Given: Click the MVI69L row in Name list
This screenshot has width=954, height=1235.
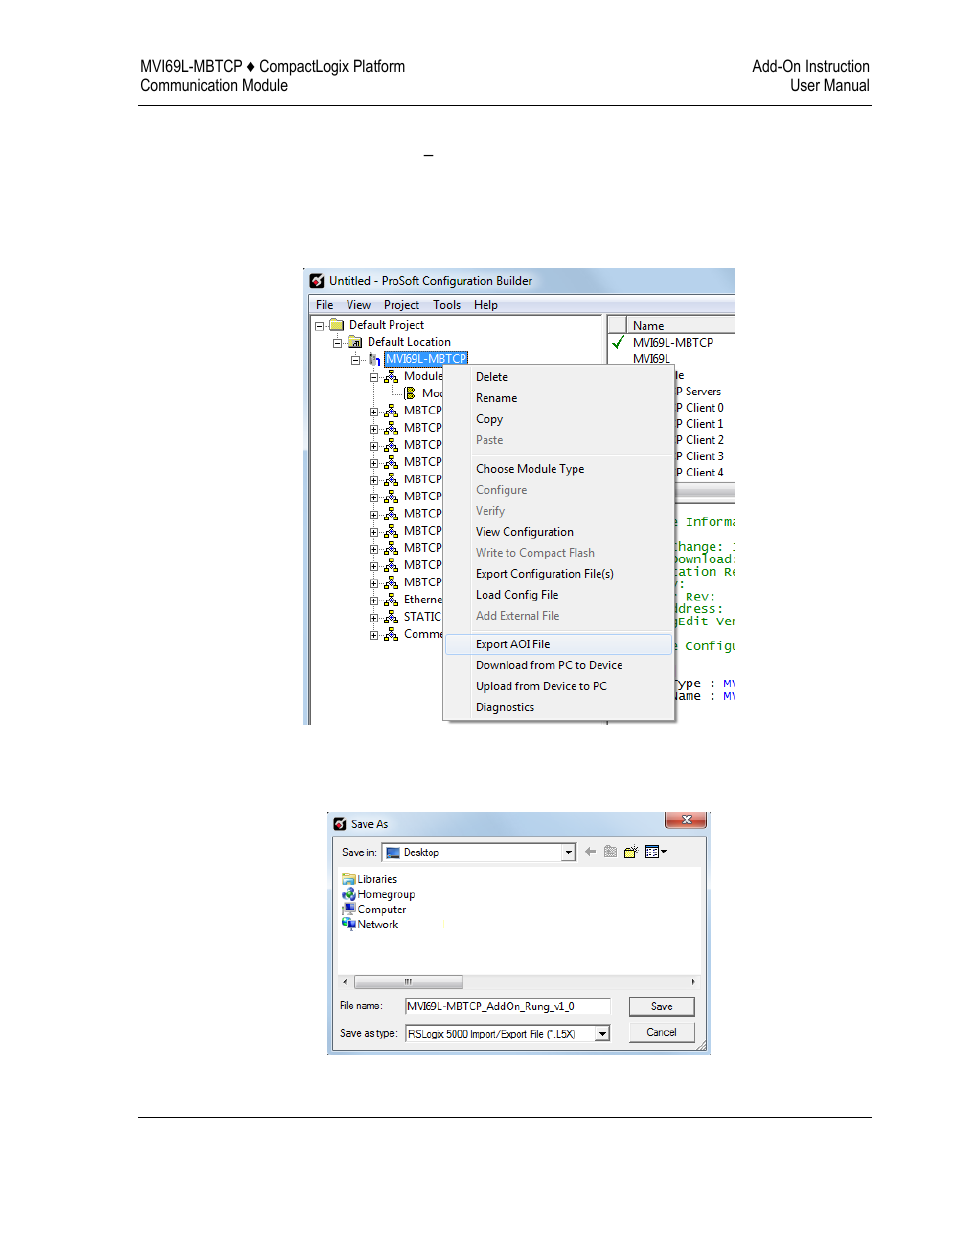Looking at the screenshot, I should (x=651, y=358).
